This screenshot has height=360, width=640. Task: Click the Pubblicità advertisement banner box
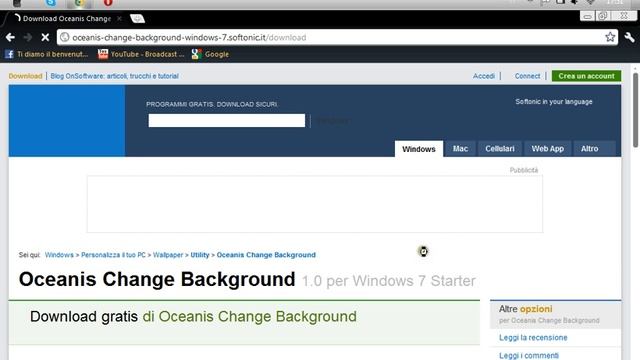pyautogui.click(x=315, y=204)
